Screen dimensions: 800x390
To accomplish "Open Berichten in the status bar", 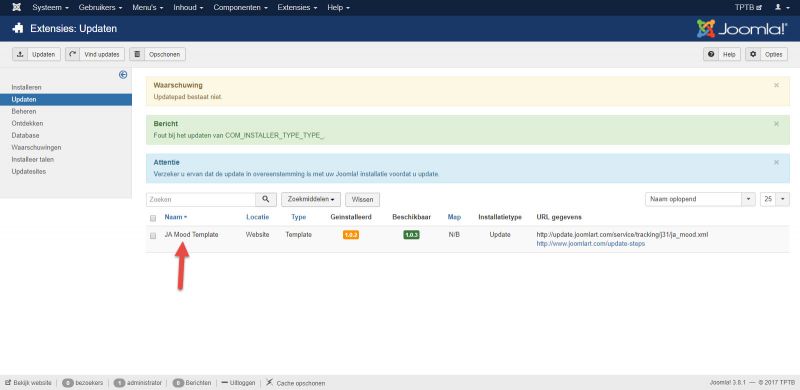I will click(x=192, y=383).
